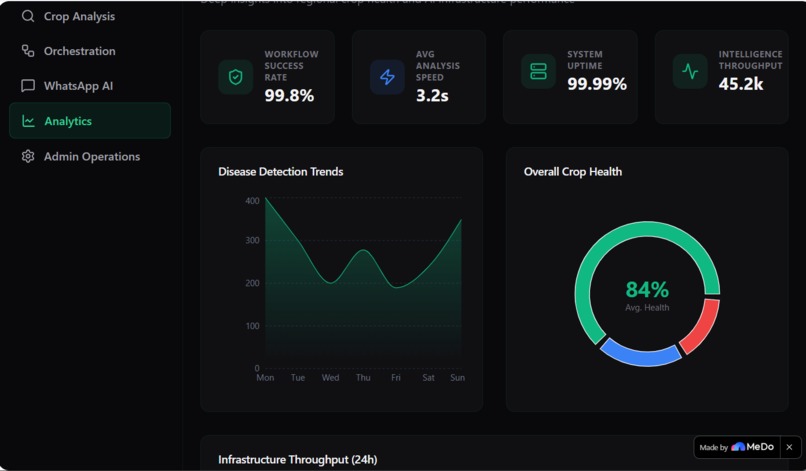Screen dimensions: 806x471
Task: Click the 400 y-axis label
Action: (252, 201)
